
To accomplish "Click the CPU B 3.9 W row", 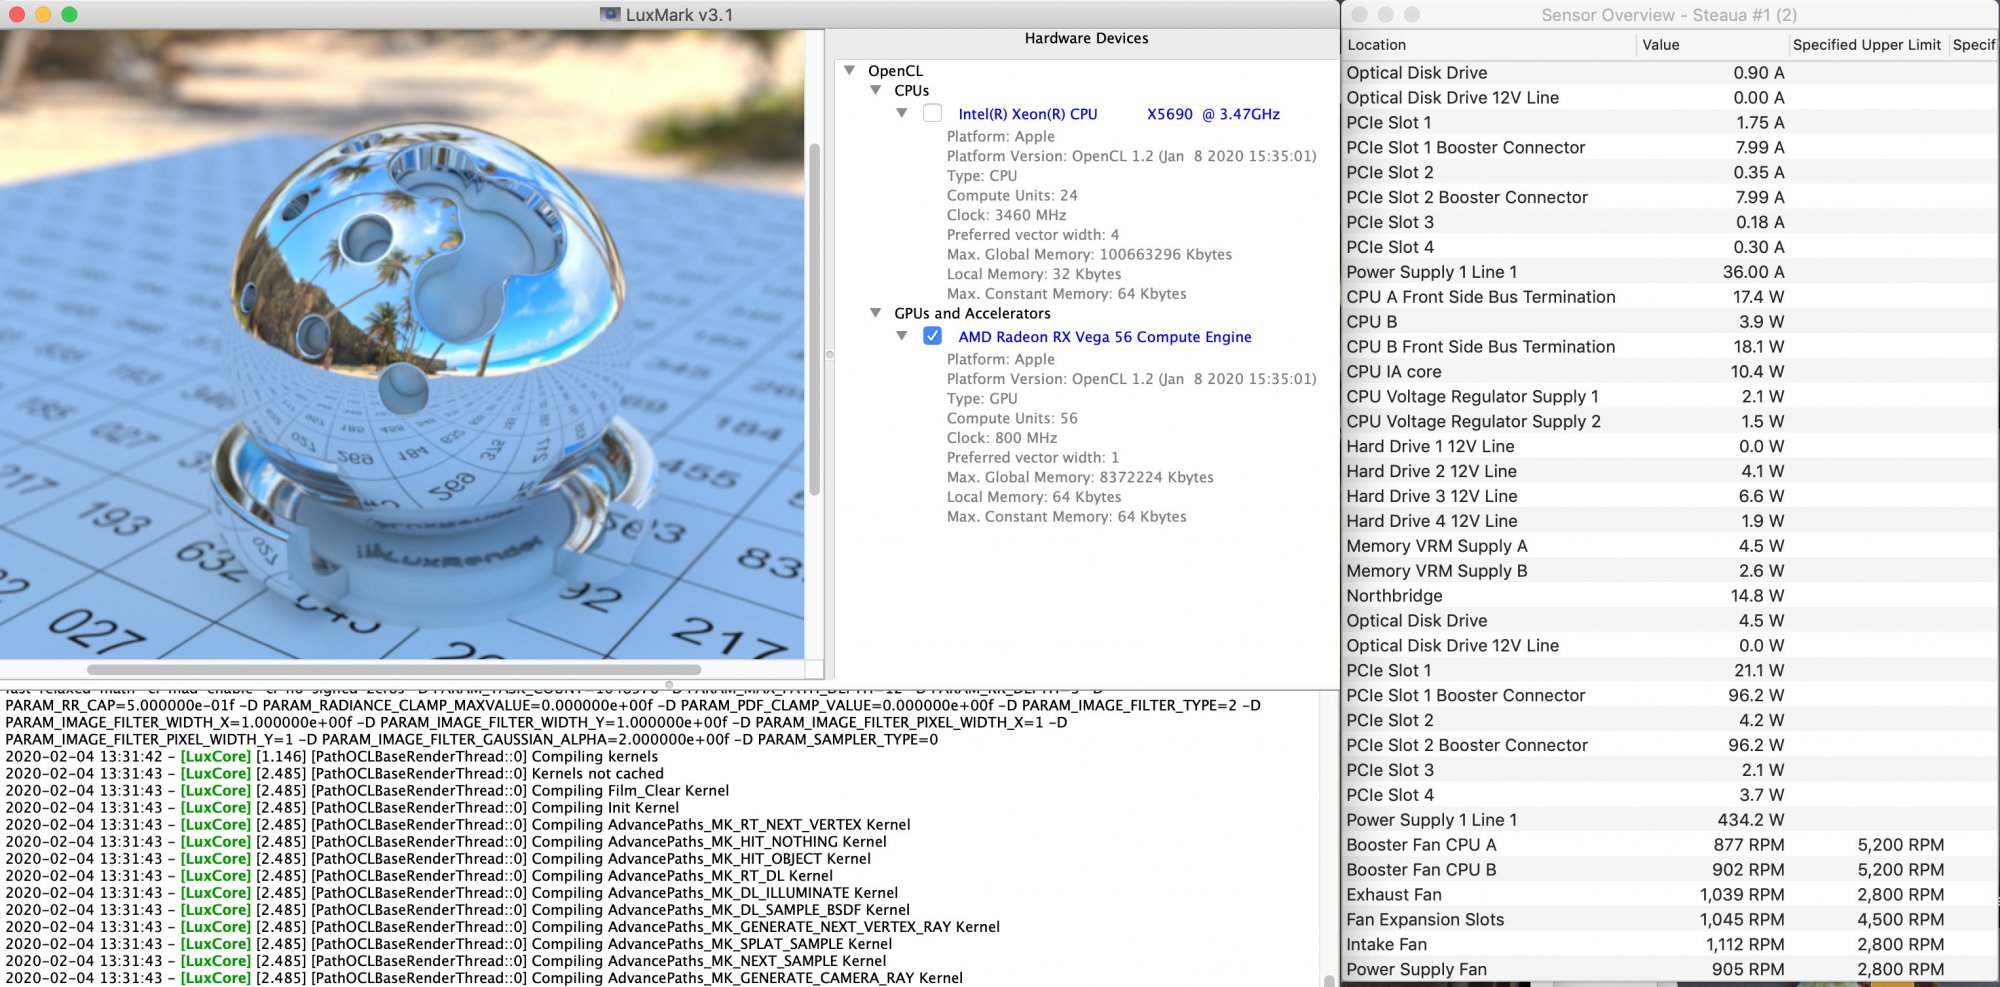I will pyautogui.click(x=1669, y=322).
